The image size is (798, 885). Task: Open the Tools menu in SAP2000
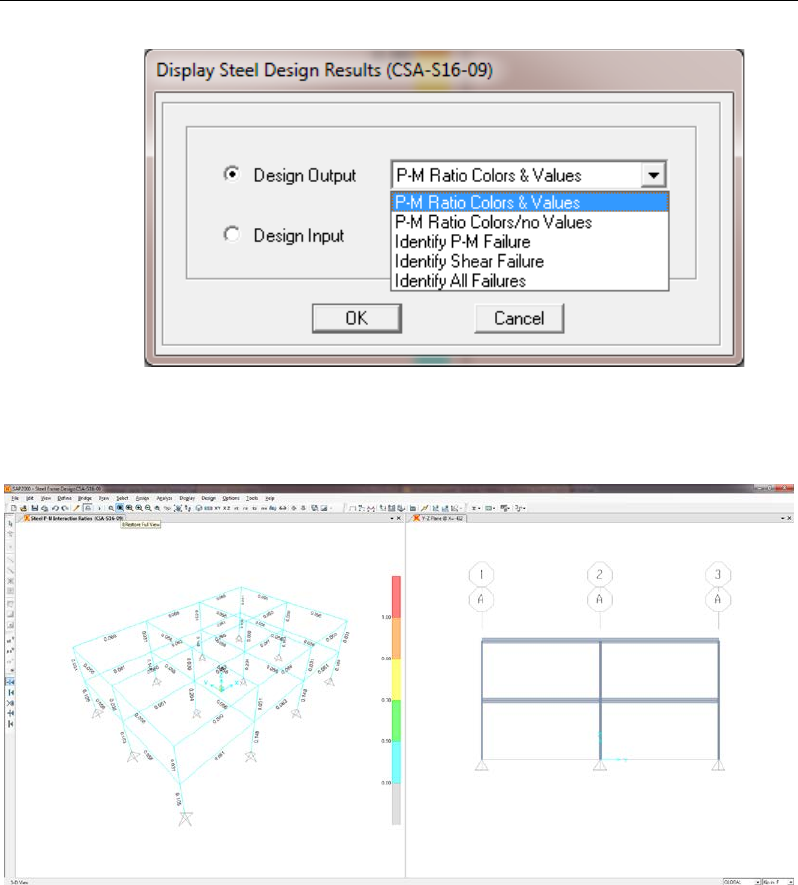[x=252, y=498]
